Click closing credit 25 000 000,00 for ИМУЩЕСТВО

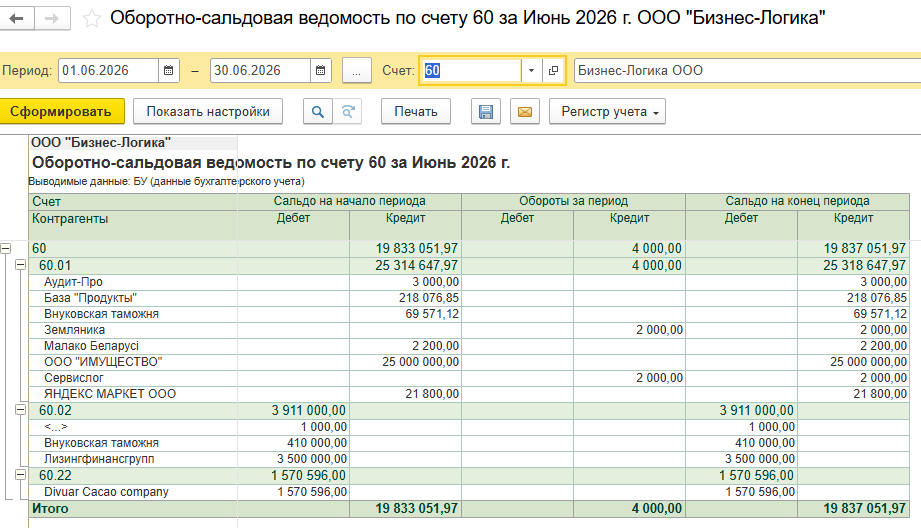click(x=868, y=362)
